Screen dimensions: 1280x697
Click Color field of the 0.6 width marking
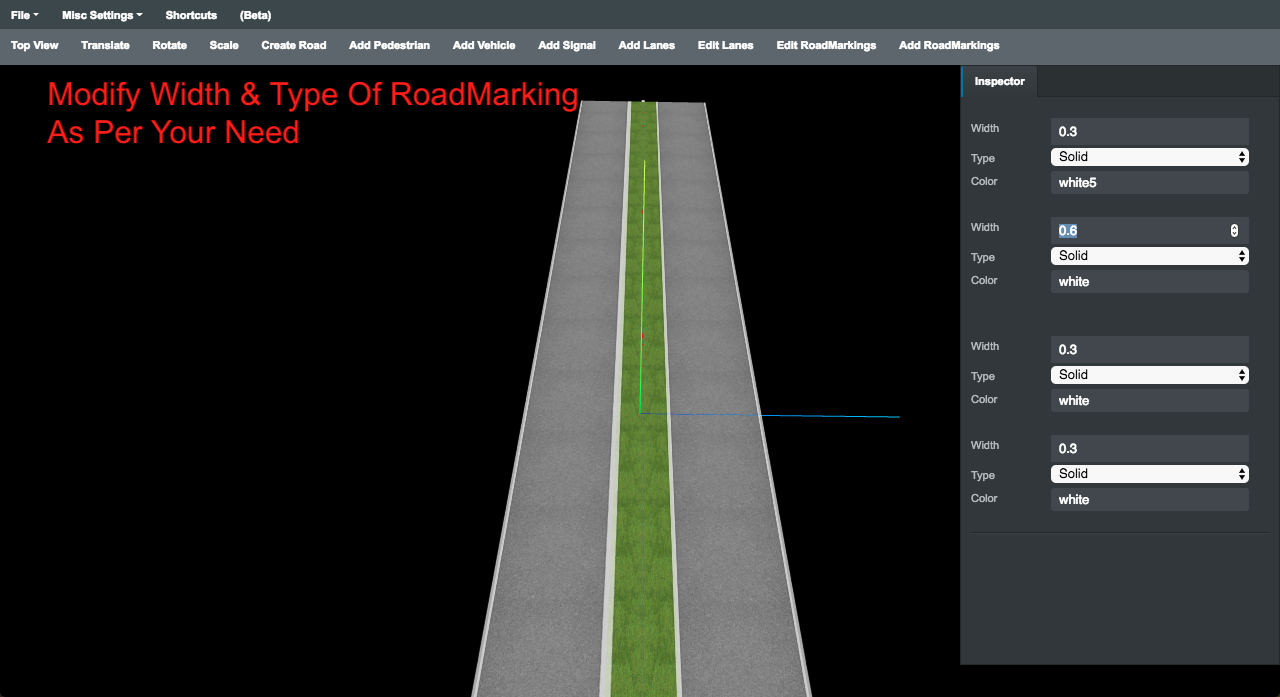[1150, 281]
